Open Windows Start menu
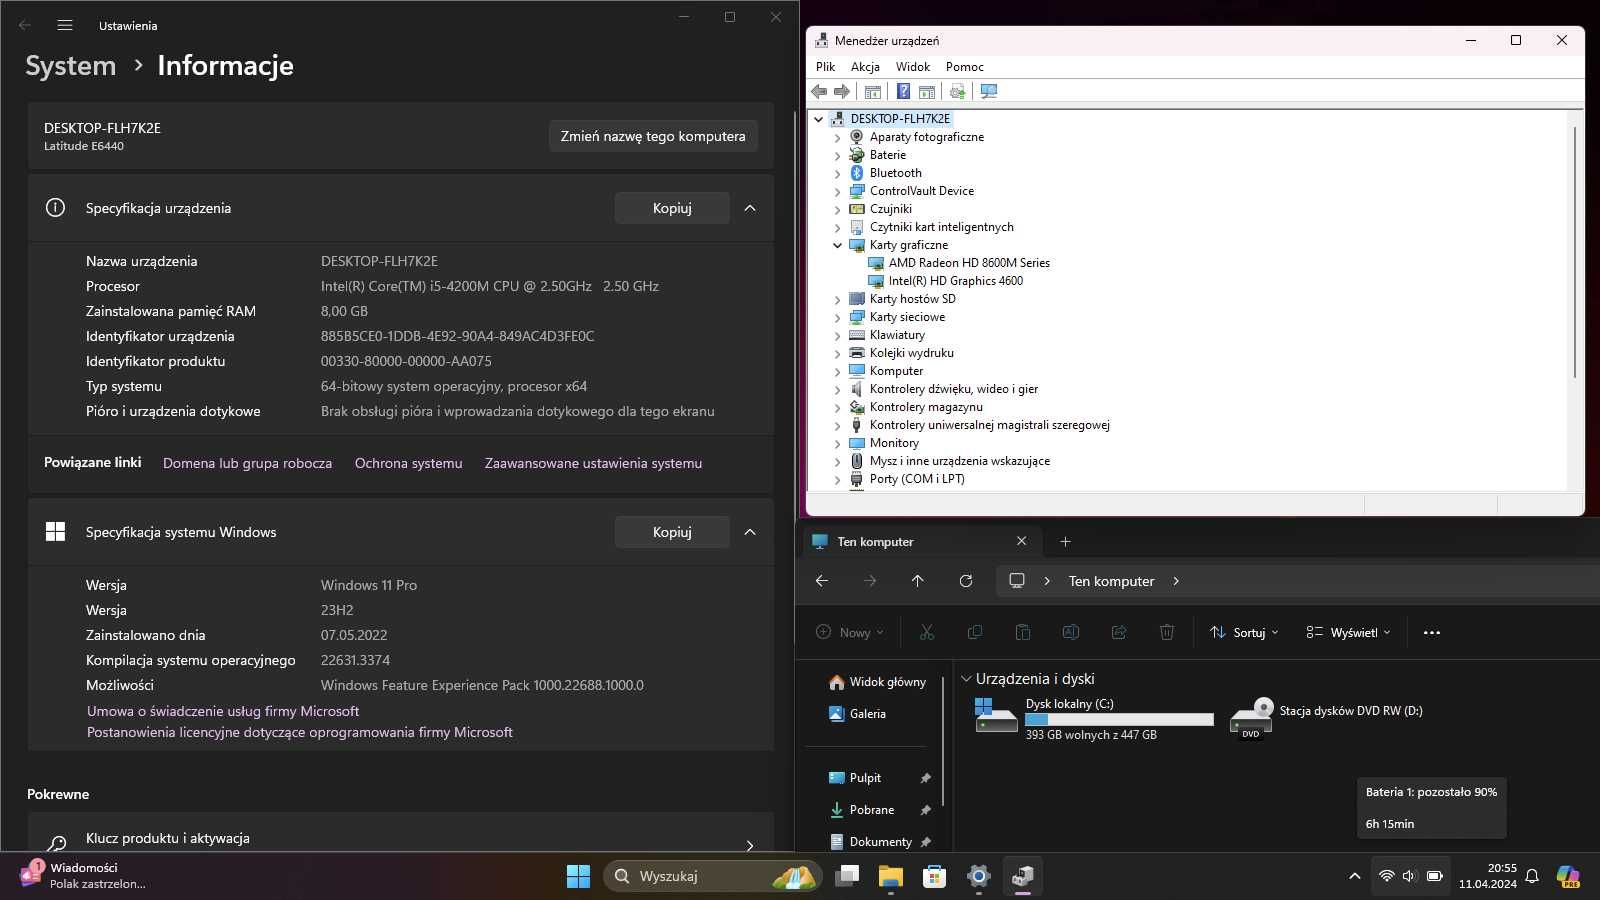1600x900 pixels. pos(578,876)
